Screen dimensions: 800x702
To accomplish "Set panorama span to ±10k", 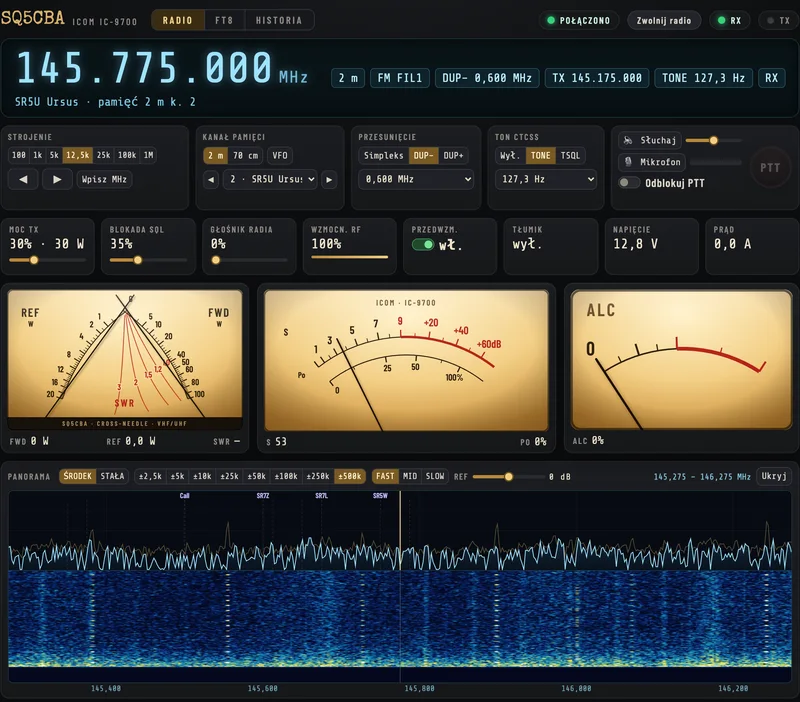I will tap(202, 476).
